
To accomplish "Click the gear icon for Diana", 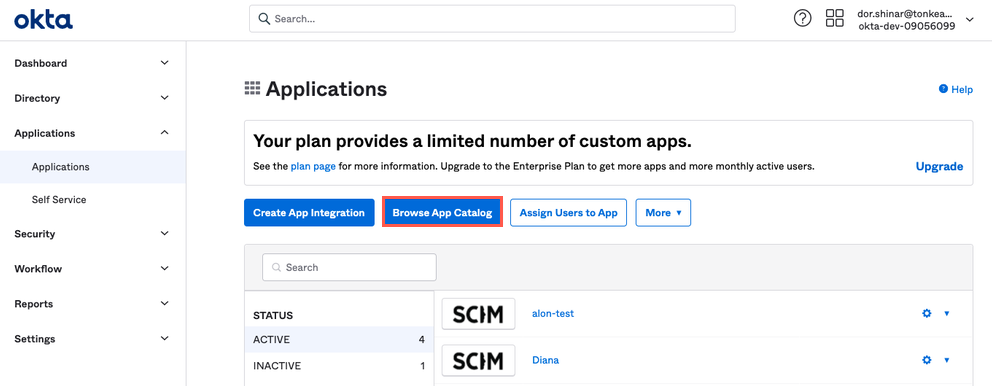I will coord(927,360).
